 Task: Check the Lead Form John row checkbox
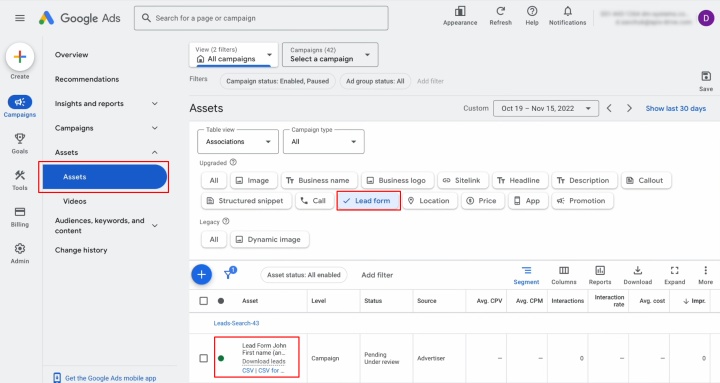click(x=203, y=358)
